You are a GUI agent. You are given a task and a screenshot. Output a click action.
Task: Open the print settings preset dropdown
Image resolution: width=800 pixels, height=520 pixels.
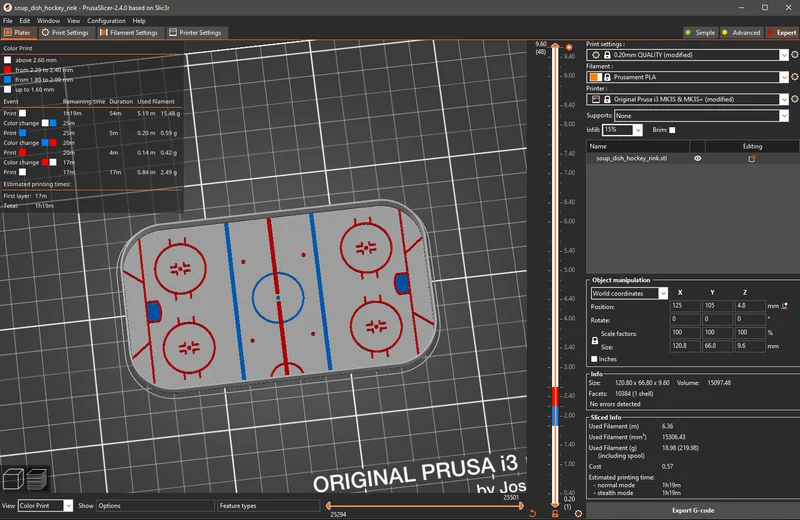784,55
